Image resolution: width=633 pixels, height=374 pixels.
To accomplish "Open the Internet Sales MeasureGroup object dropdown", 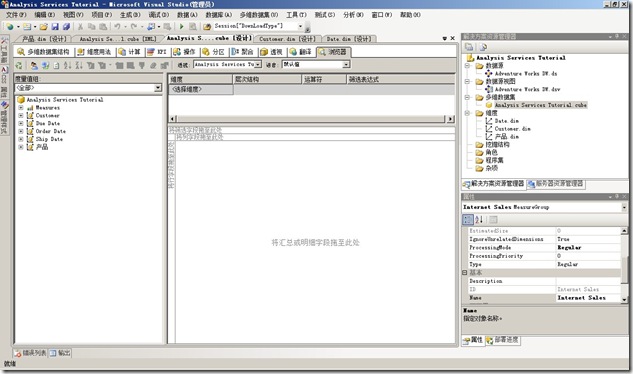I will (x=624, y=207).
